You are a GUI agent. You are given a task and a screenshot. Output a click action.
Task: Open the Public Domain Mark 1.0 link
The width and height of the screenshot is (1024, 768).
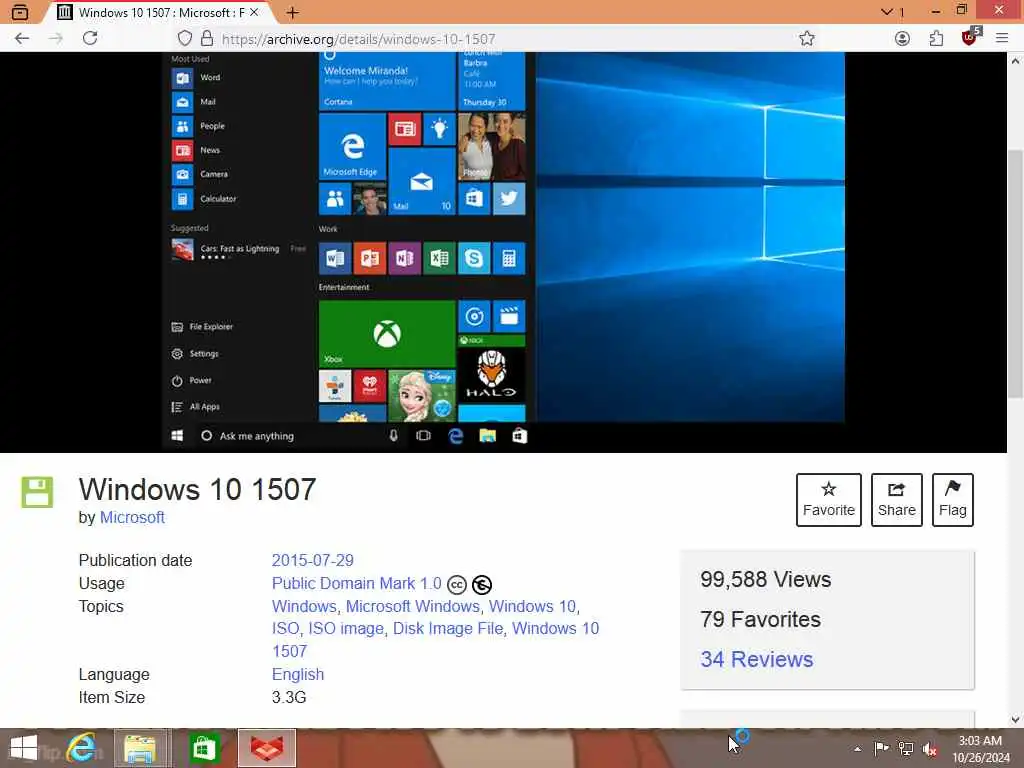pyautogui.click(x=357, y=583)
